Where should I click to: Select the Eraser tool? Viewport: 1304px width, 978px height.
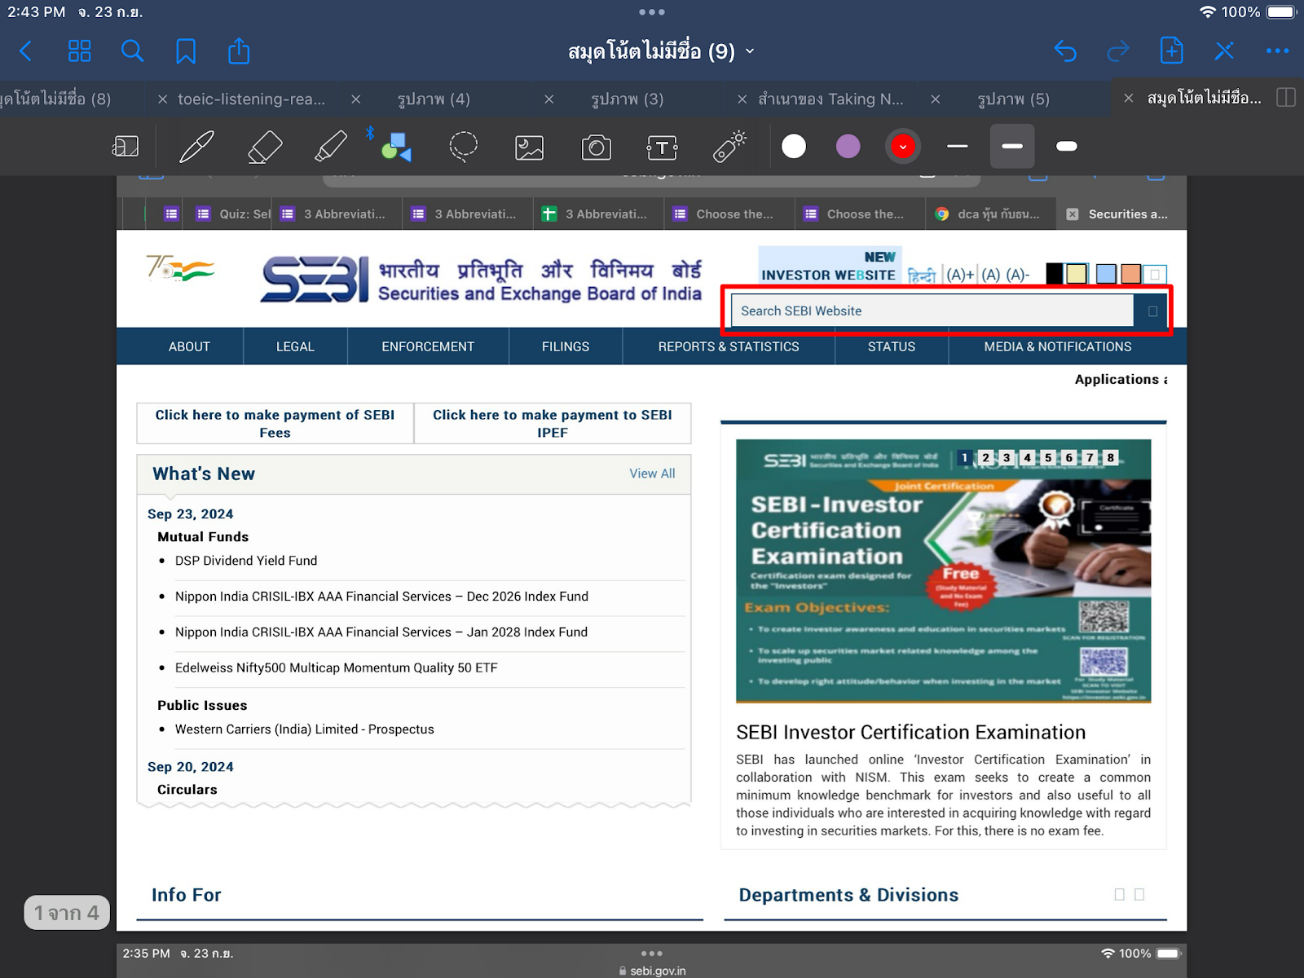(264, 147)
